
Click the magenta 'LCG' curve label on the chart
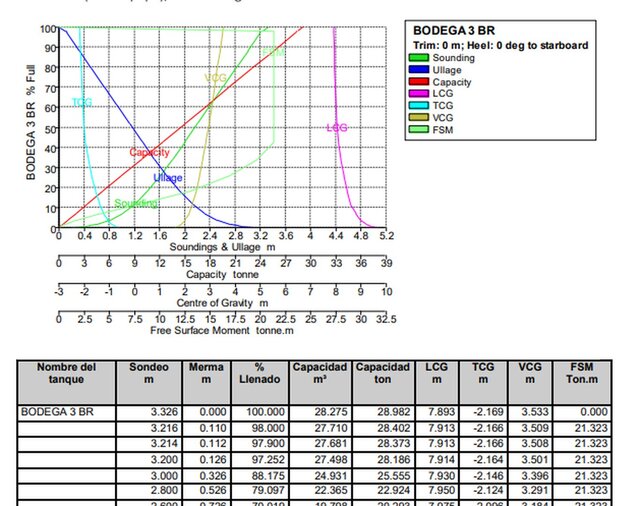click(337, 128)
